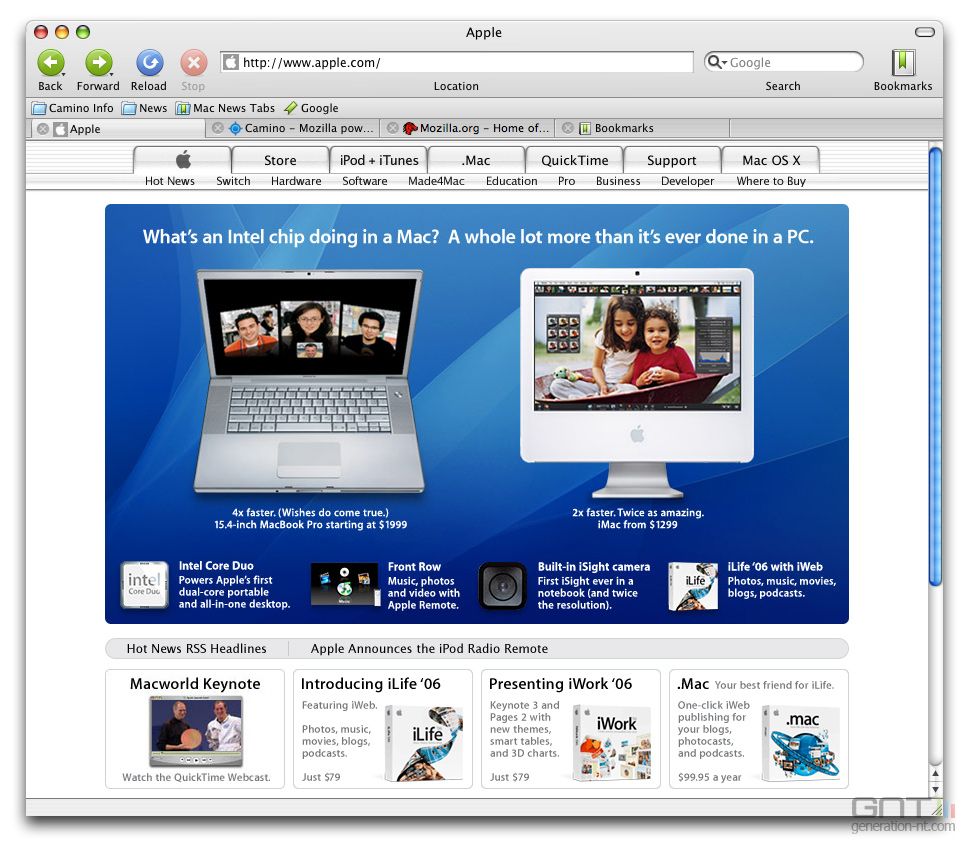The width and height of the screenshot is (973, 855).
Task: Click the .mac product box image
Action: tap(800, 743)
